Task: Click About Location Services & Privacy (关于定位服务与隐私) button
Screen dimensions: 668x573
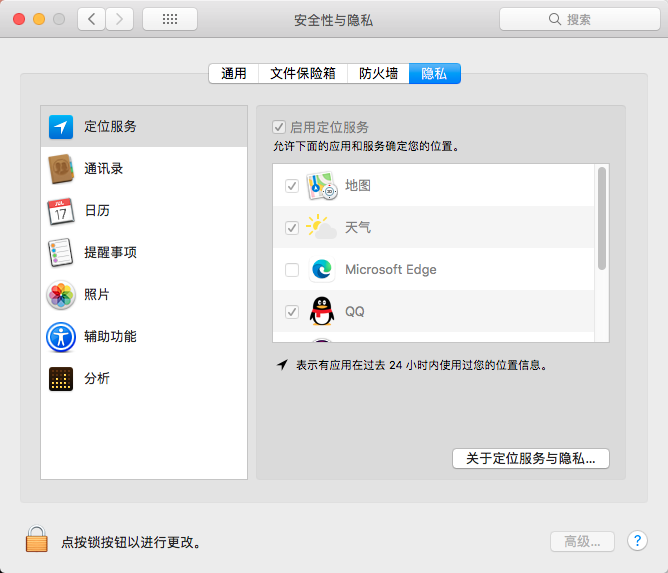Action: pos(531,459)
